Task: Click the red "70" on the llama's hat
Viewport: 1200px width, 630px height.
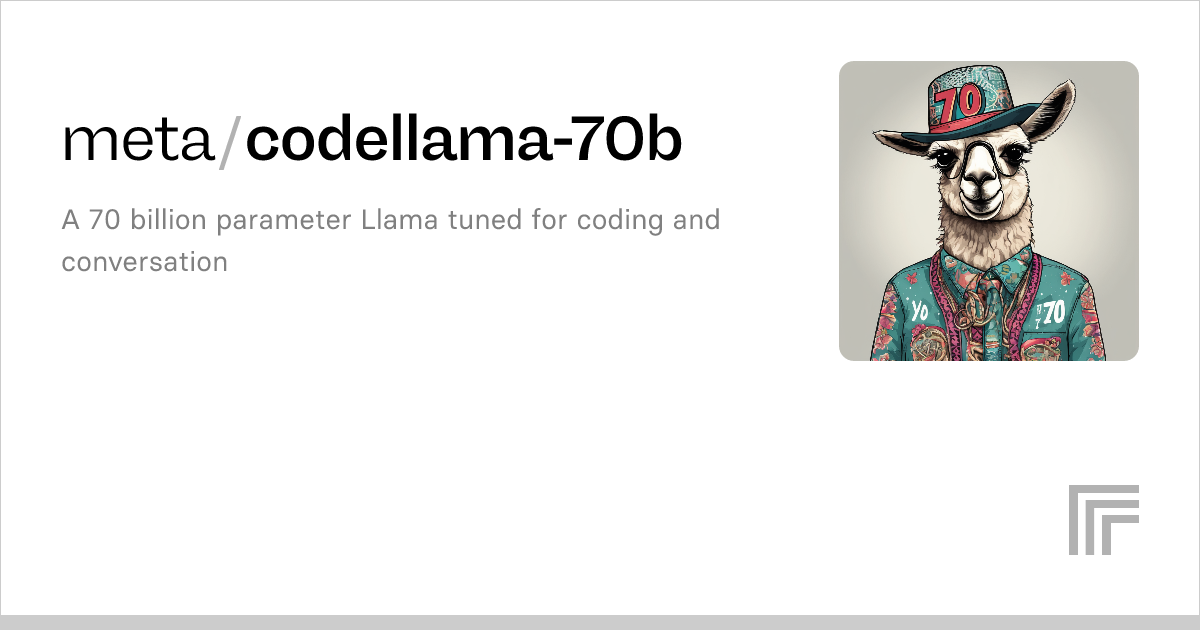Action: pyautogui.click(x=957, y=102)
